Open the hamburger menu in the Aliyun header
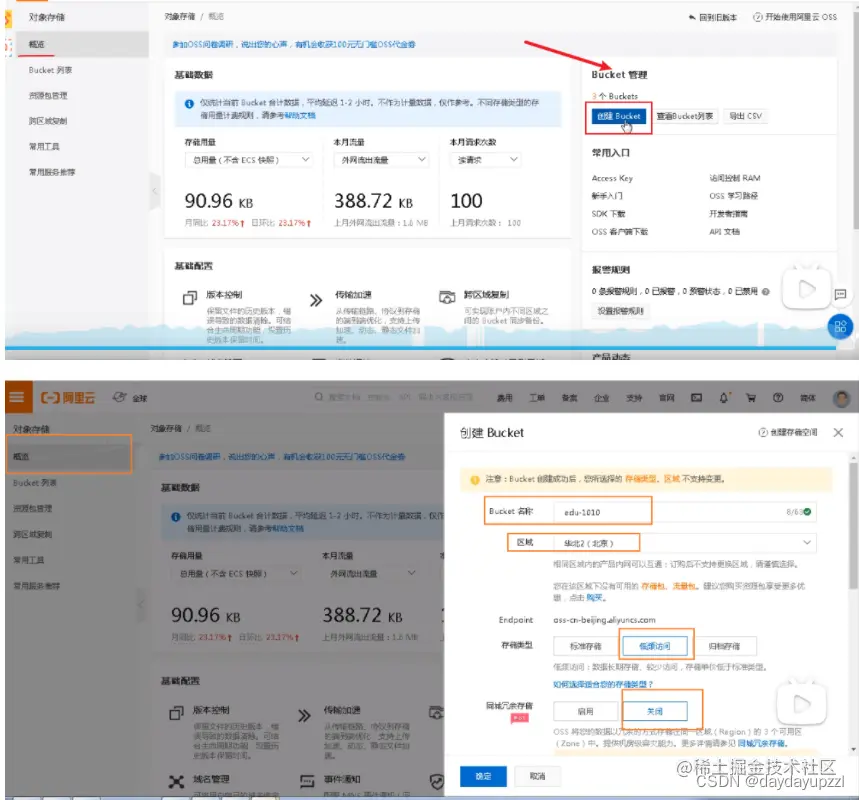This screenshot has width=859, height=800. pyautogui.click(x=17, y=397)
